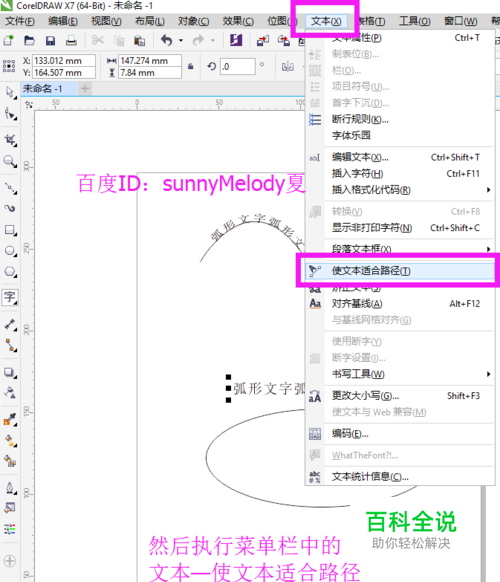
Task: Select the Text tool (字)
Action: click(10, 297)
